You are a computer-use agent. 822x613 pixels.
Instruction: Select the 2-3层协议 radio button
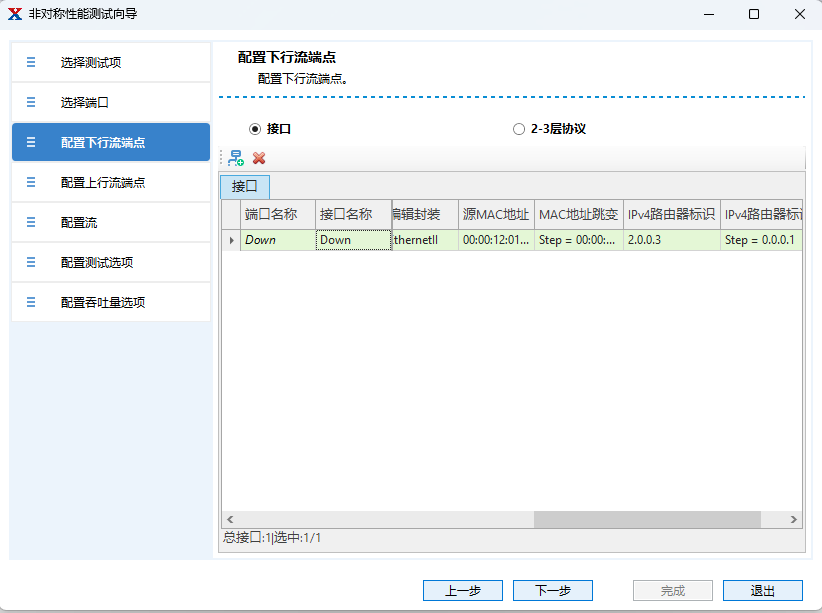518,129
